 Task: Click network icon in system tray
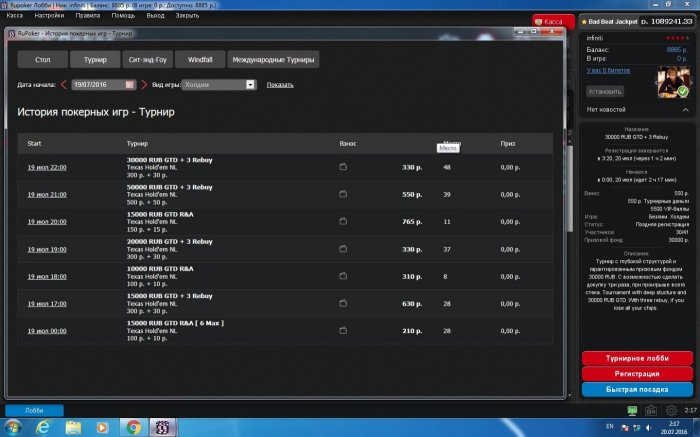click(637, 428)
